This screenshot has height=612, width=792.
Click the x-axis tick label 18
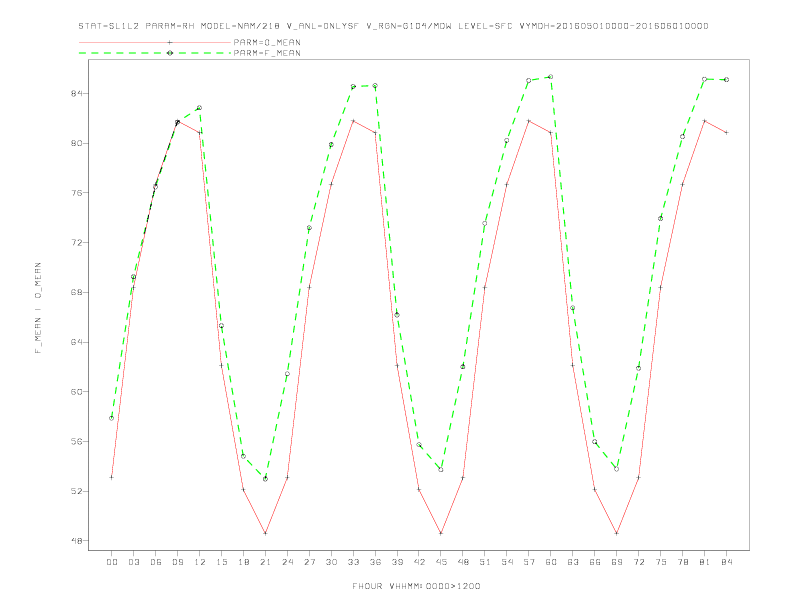tap(243, 562)
